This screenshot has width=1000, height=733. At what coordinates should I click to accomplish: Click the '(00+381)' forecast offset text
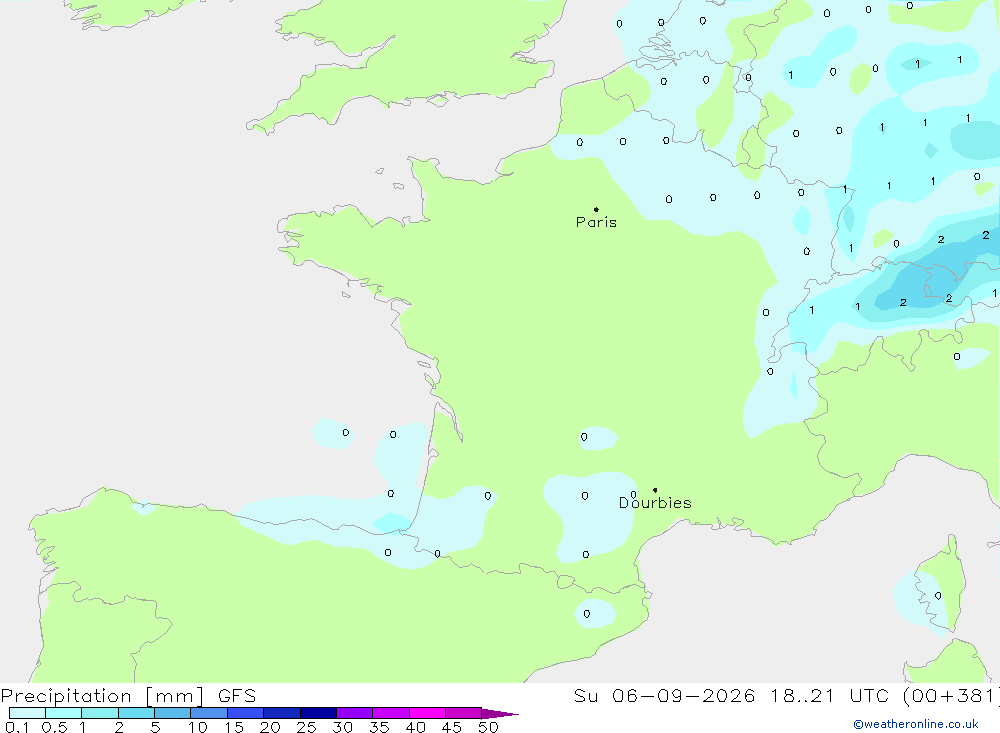click(951, 696)
